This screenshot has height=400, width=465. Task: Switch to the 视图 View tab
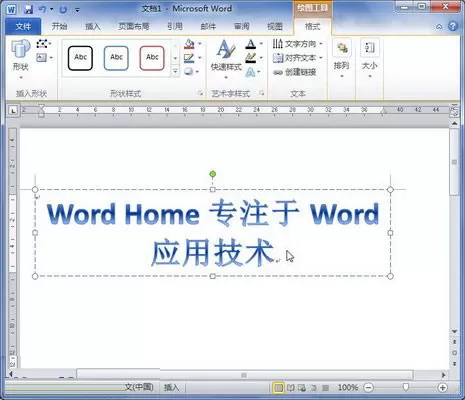point(275,26)
